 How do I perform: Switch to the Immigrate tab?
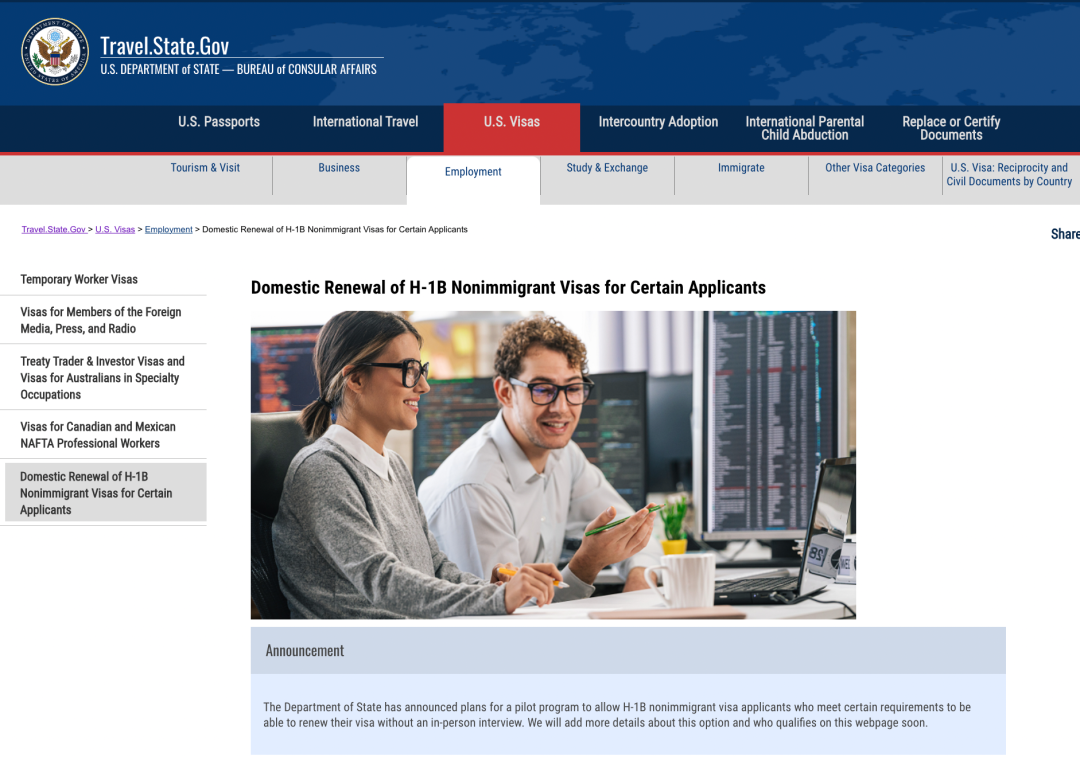coord(741,167)
